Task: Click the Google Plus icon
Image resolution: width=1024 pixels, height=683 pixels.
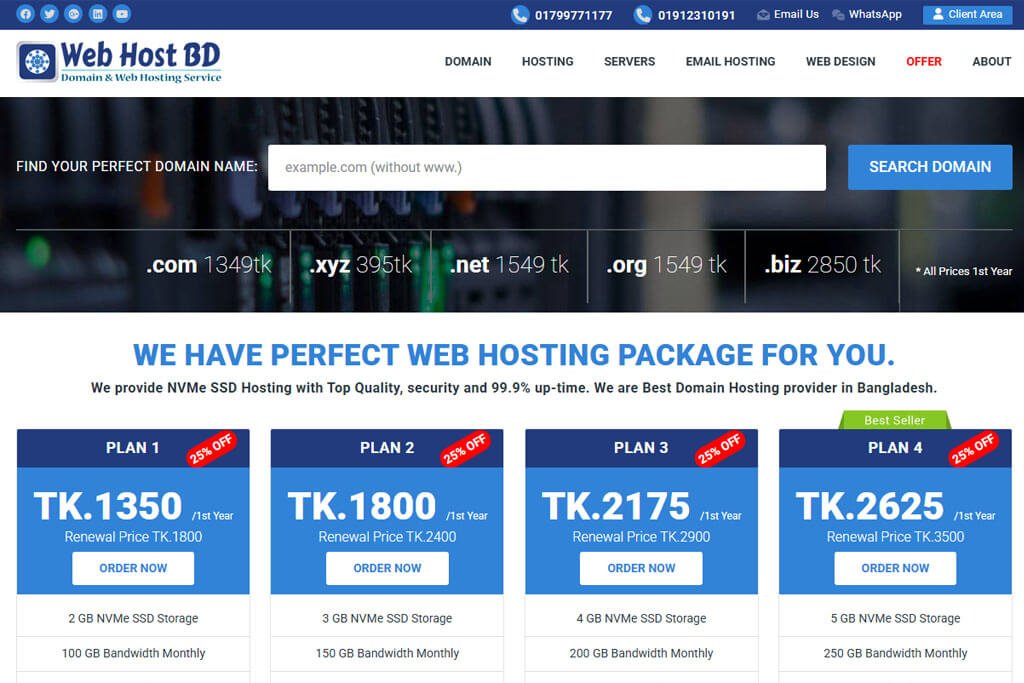Action: pos(73,14)
